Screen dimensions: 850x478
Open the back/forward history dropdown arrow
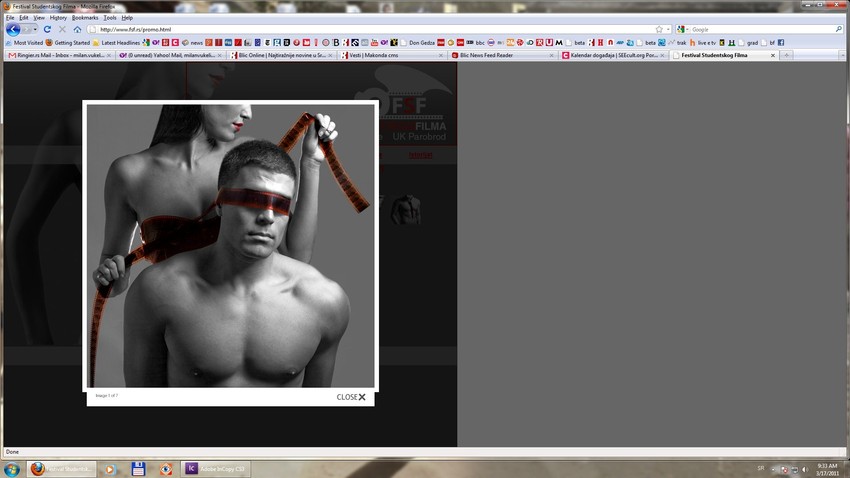pos(35,30)
